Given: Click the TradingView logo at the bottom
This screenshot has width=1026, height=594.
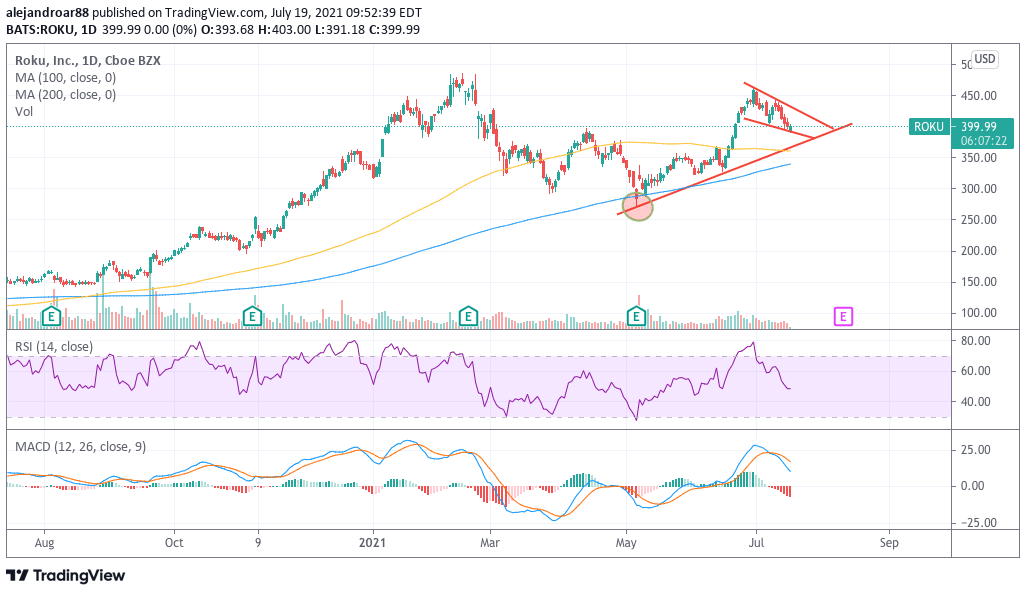Looking at the screenshot, I should pyautogui.click(x=65, y=576).
